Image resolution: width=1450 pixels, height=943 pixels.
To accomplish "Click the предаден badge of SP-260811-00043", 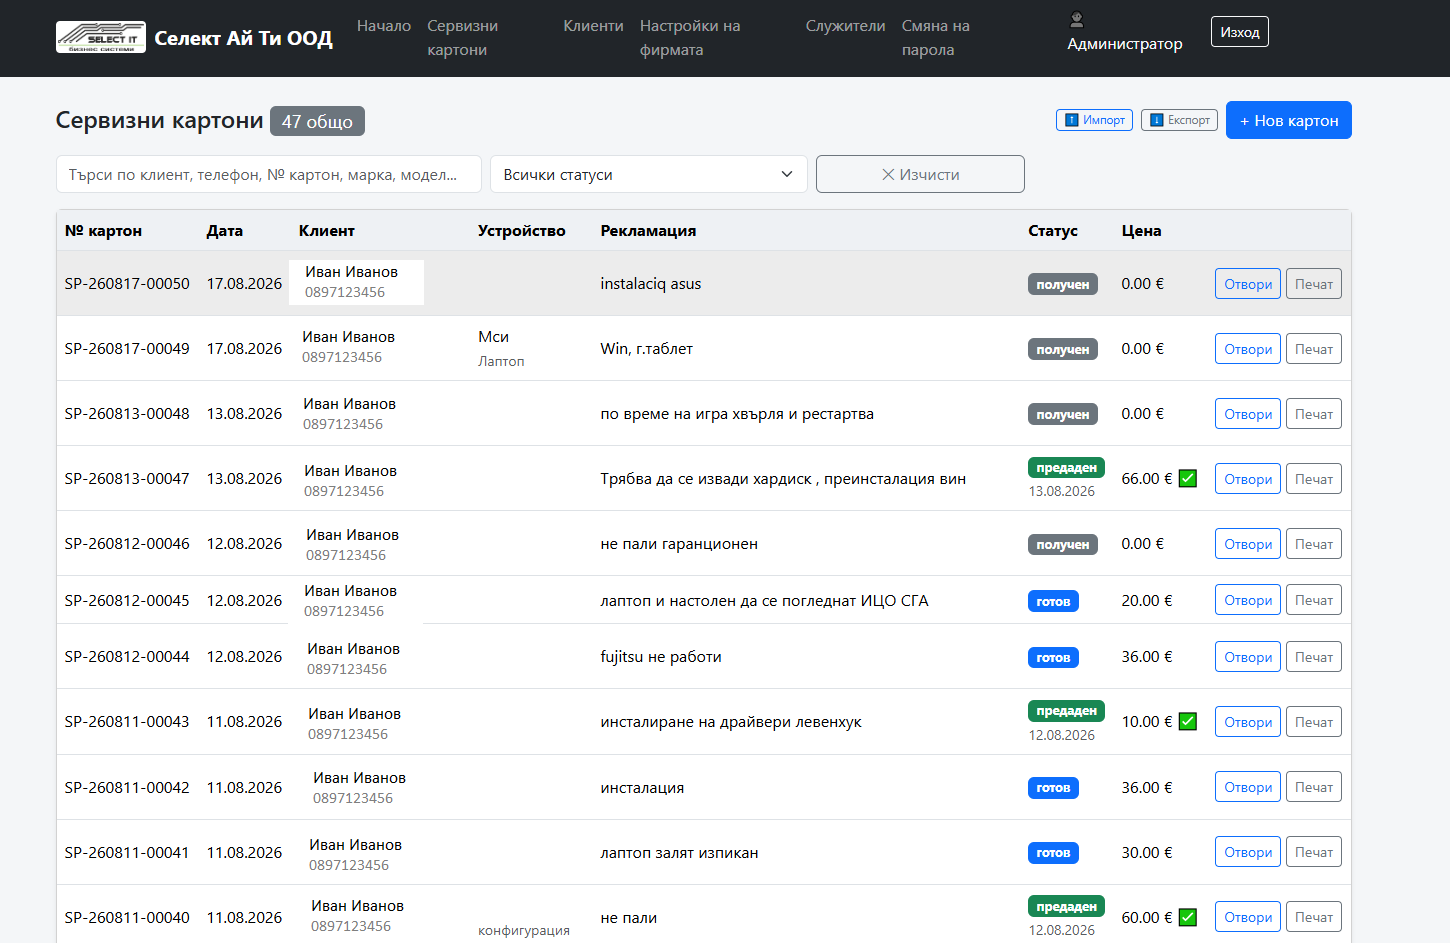I will (x=1066, y=711).
